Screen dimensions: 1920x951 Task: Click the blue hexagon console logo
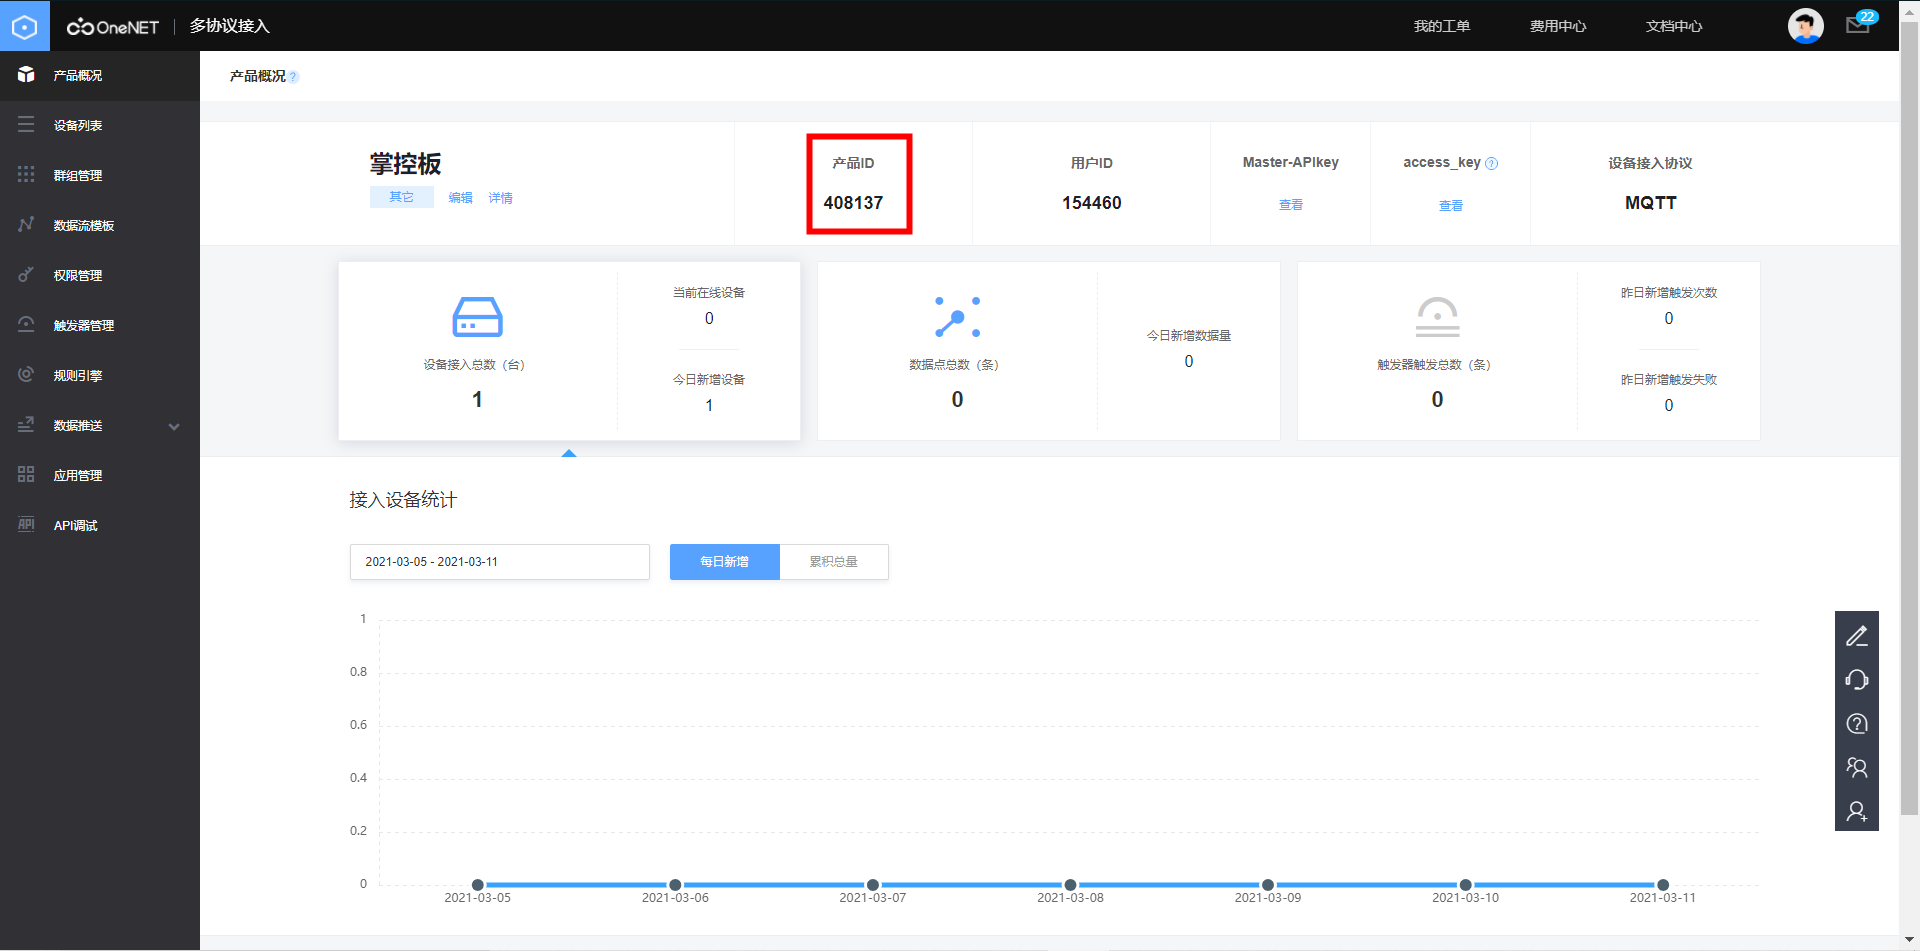24,26
